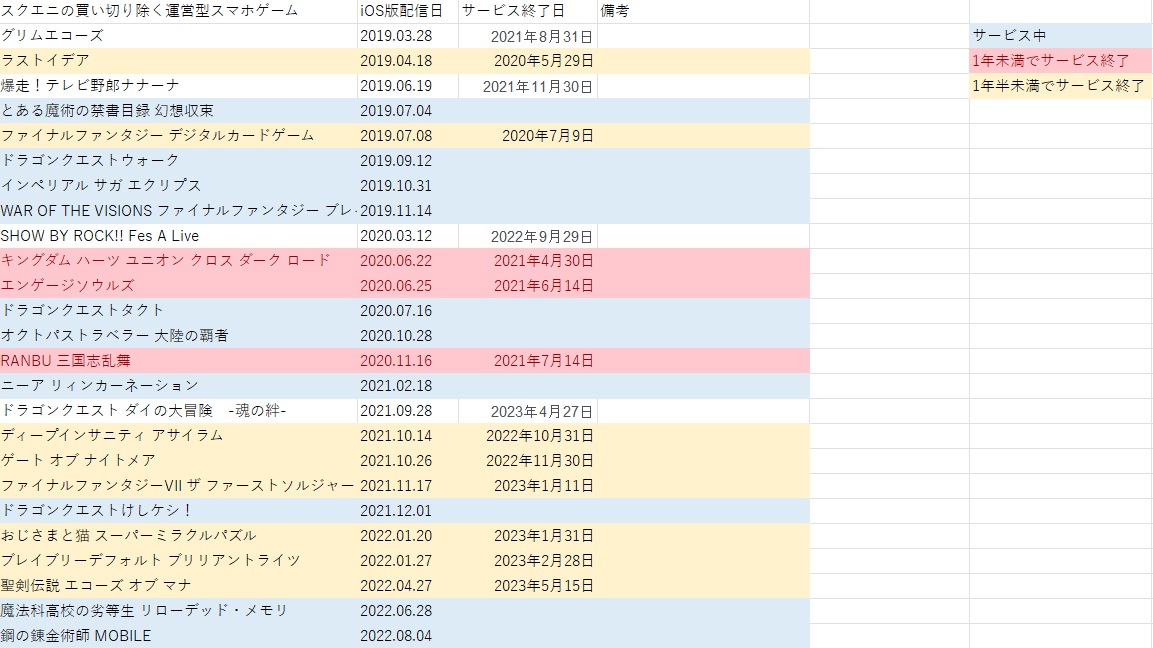
Task: Select the header cell 備考
Action: 703,11
